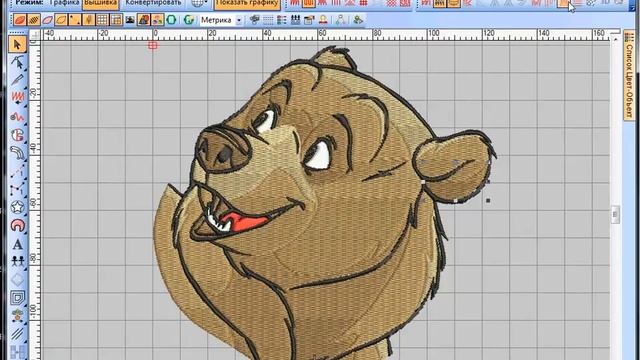Click the properties window icon
Image resolution: width=640 pixels, height=360 pixels.
pyautogui.click(x=309, y=20)
